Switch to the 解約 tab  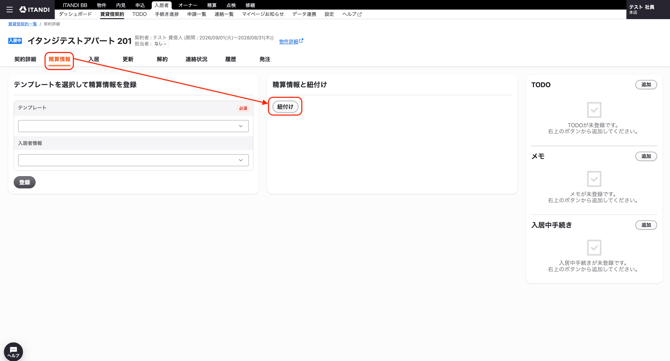point(162,59)
